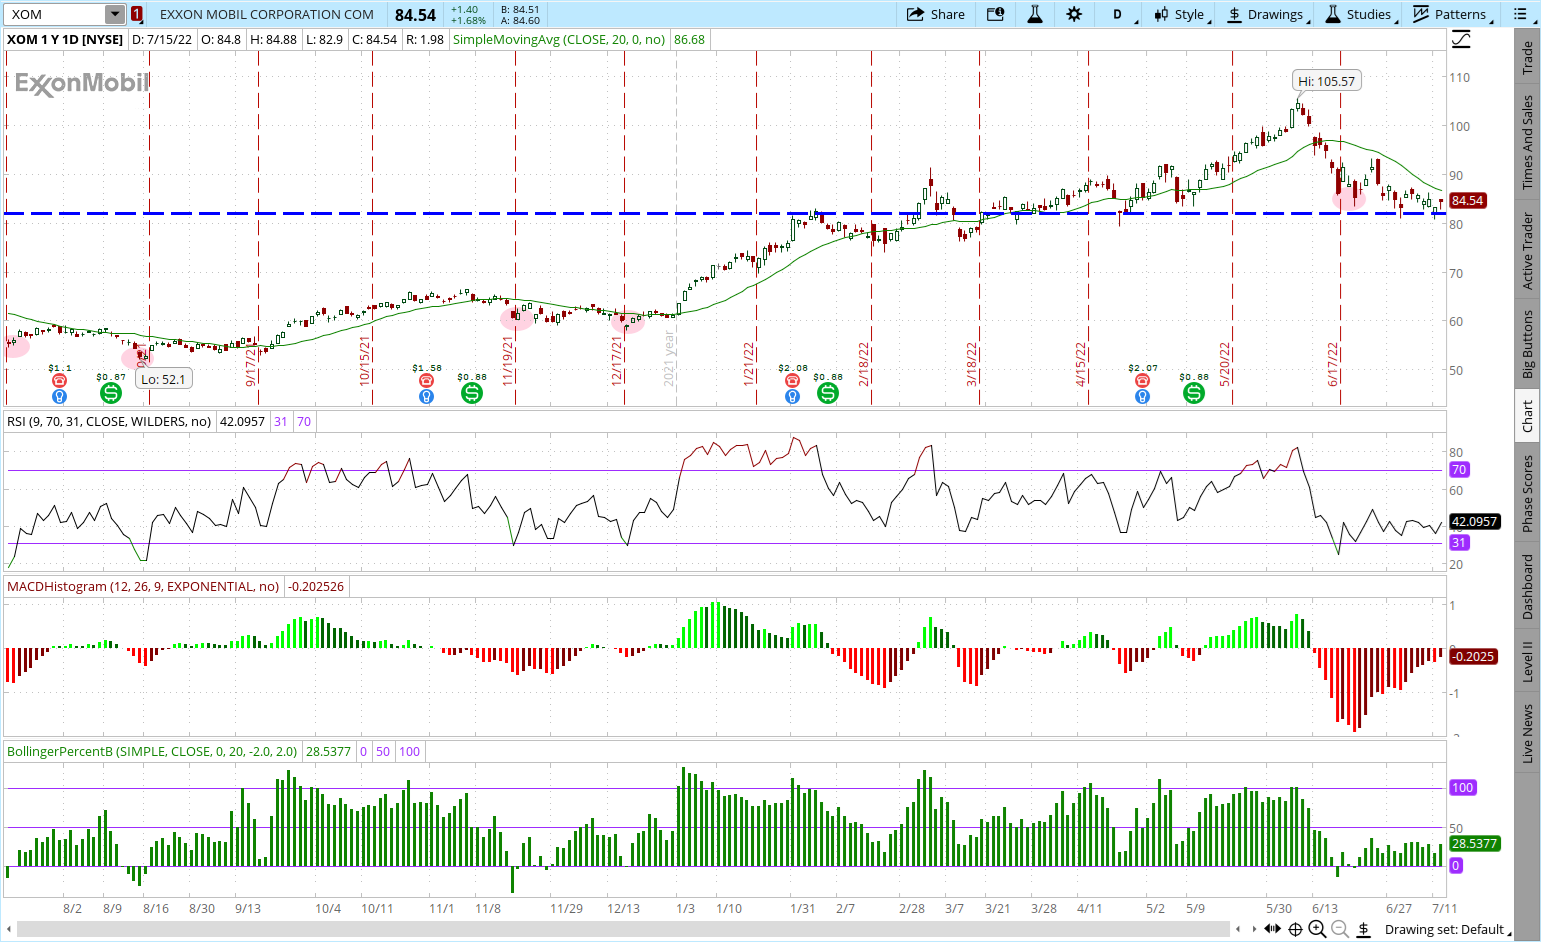The image size is (1541, 942).
Task: Open the Phase Scores side tab
Action: tap(1527, 494)
